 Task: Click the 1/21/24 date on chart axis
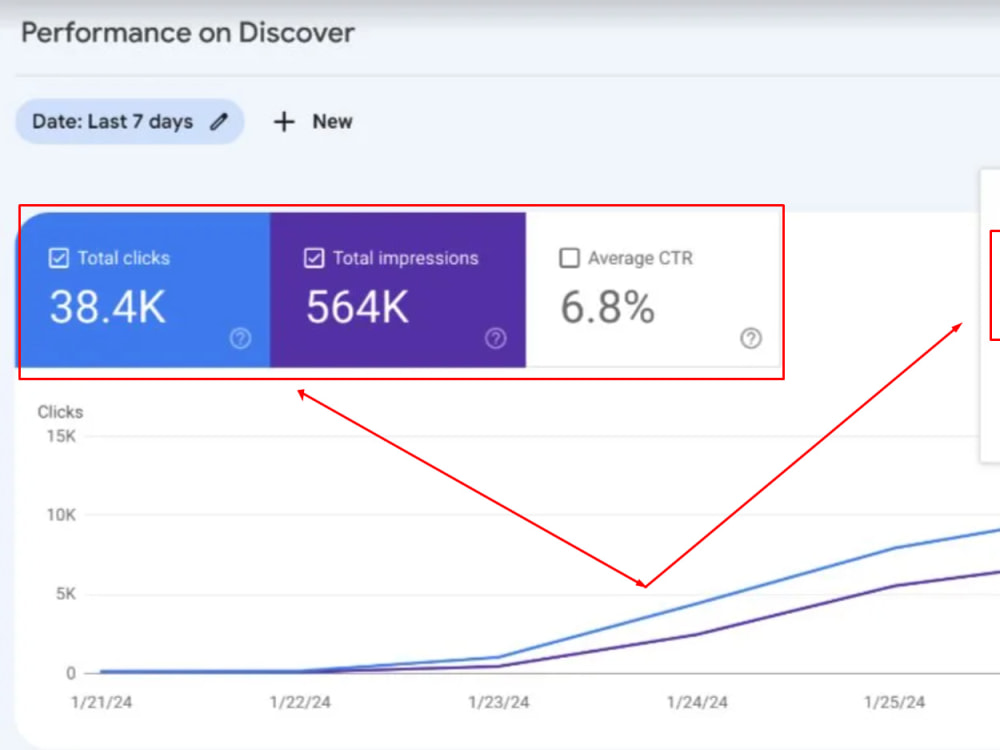(x=101, y=702)
